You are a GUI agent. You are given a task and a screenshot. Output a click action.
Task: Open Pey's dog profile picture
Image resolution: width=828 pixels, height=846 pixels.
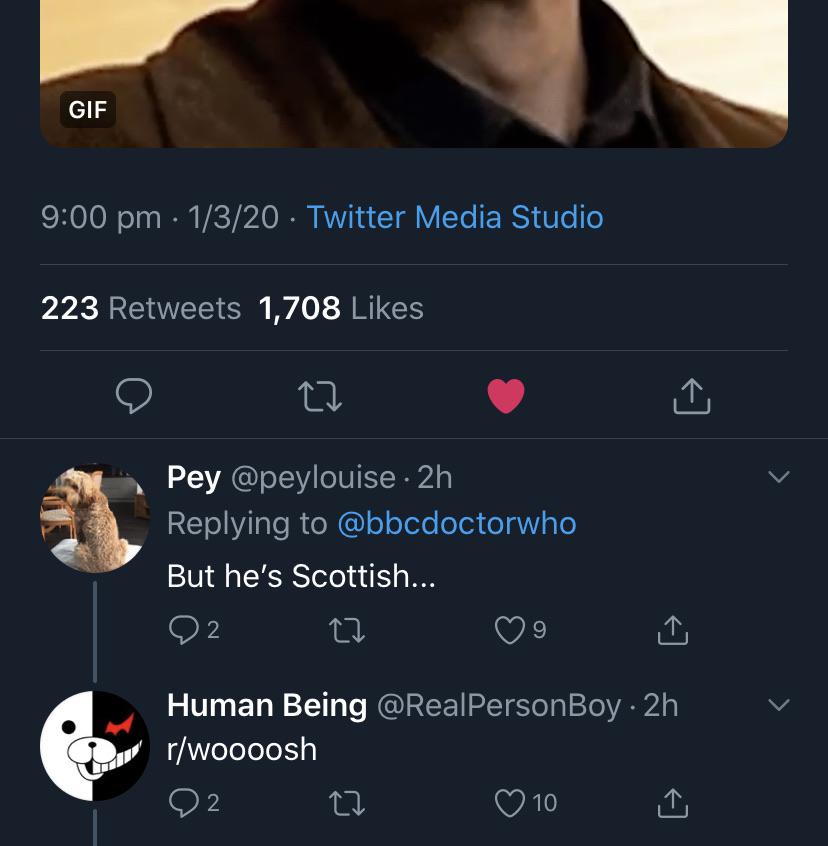94,518
